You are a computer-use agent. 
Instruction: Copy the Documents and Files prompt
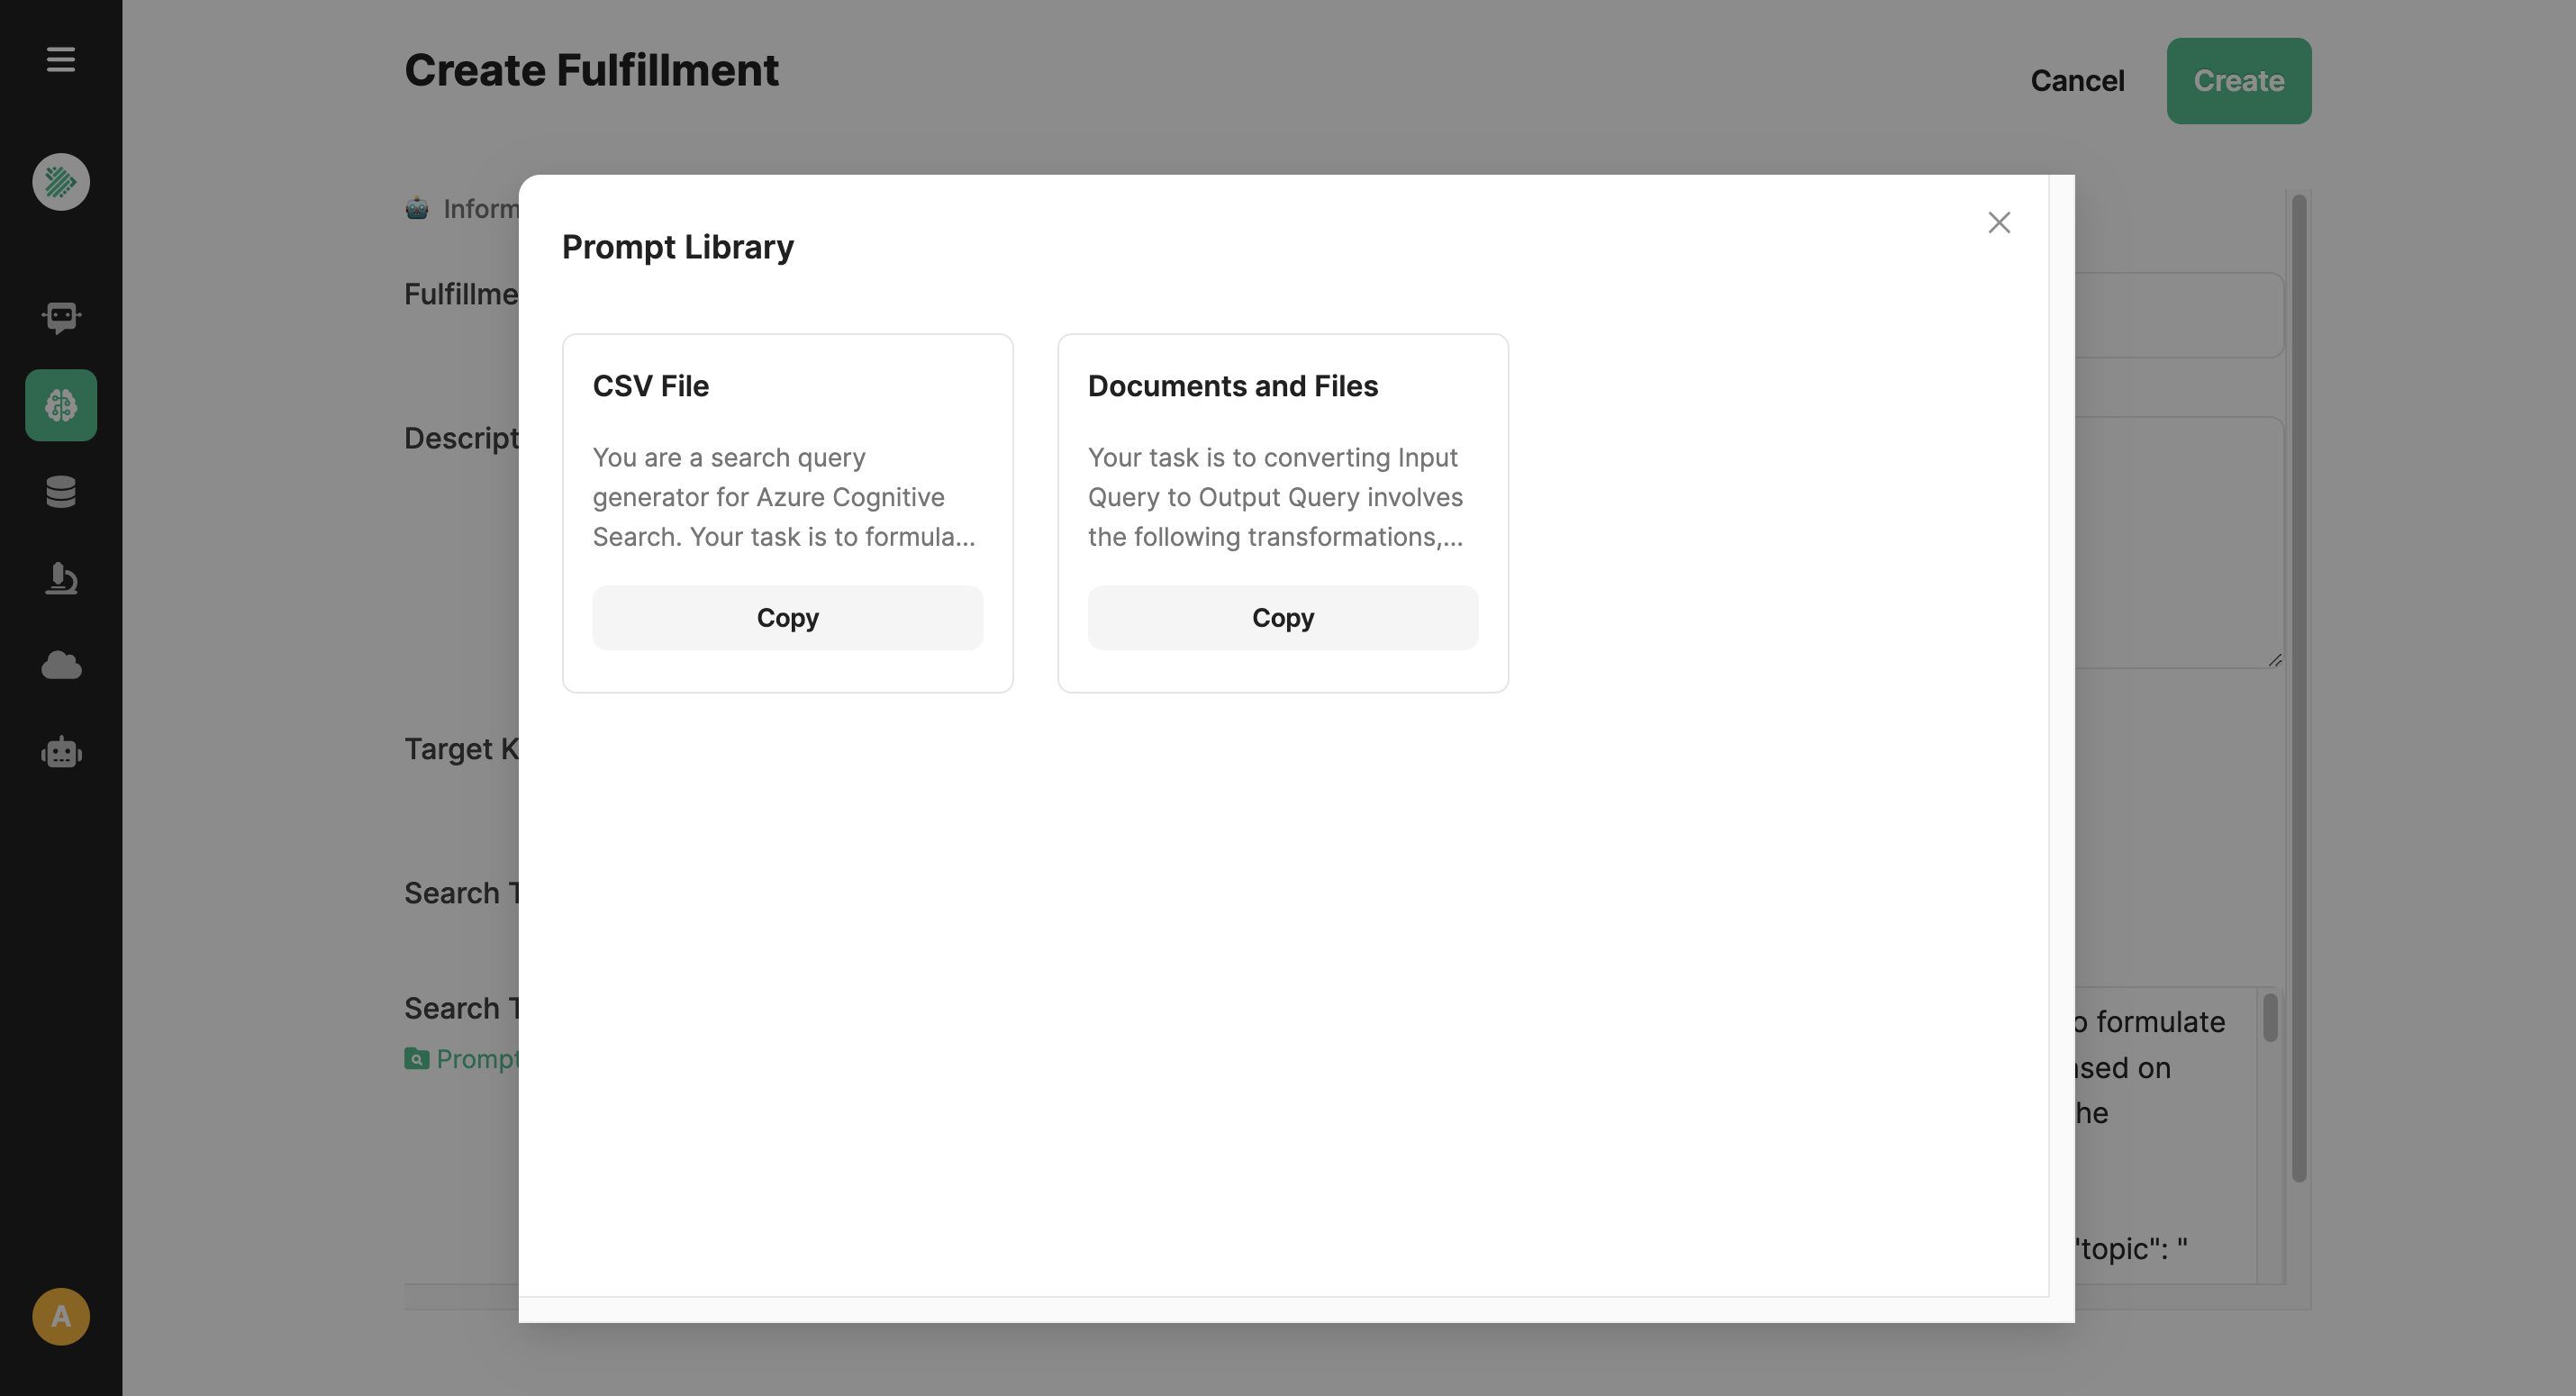coord(1282,618)
